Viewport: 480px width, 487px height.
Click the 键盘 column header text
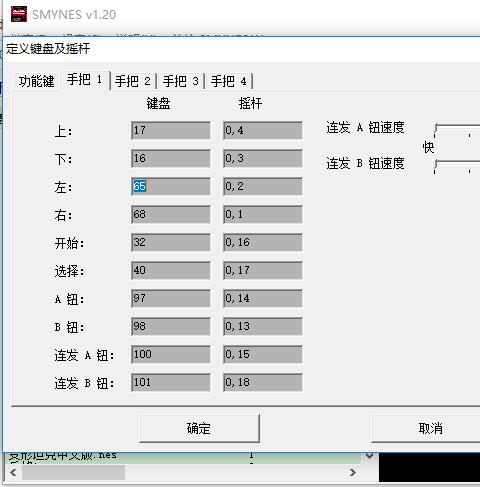pos(158,103)
